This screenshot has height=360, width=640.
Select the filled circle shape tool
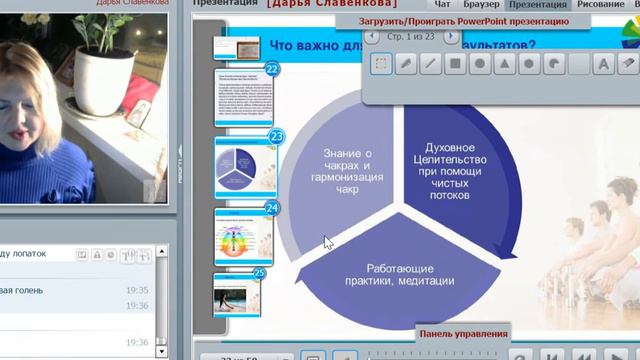[x=480, y=64]
